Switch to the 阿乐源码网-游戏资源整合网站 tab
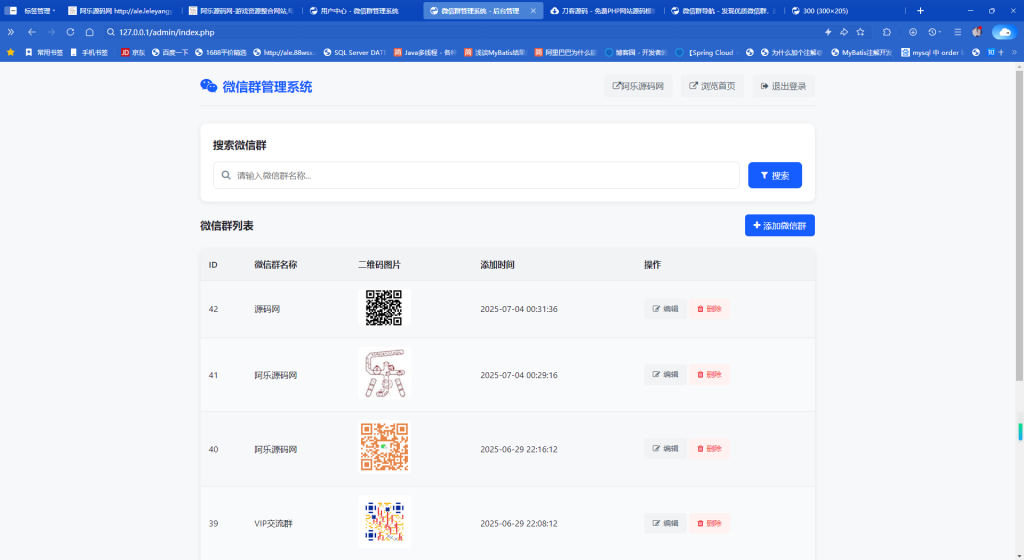The image size is (1024, 560). pyautogui.click(x=241, y=10)
